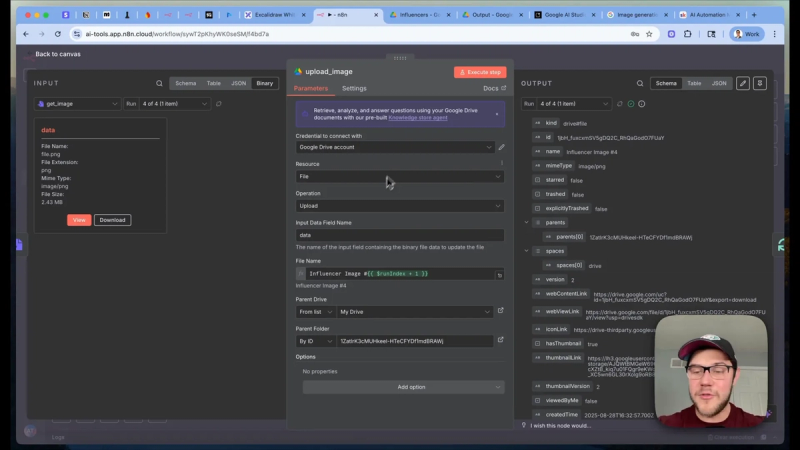Screen dimensions: 800x450
Task: Open Parent Folder external link icon
Action: tap(501, 340)
